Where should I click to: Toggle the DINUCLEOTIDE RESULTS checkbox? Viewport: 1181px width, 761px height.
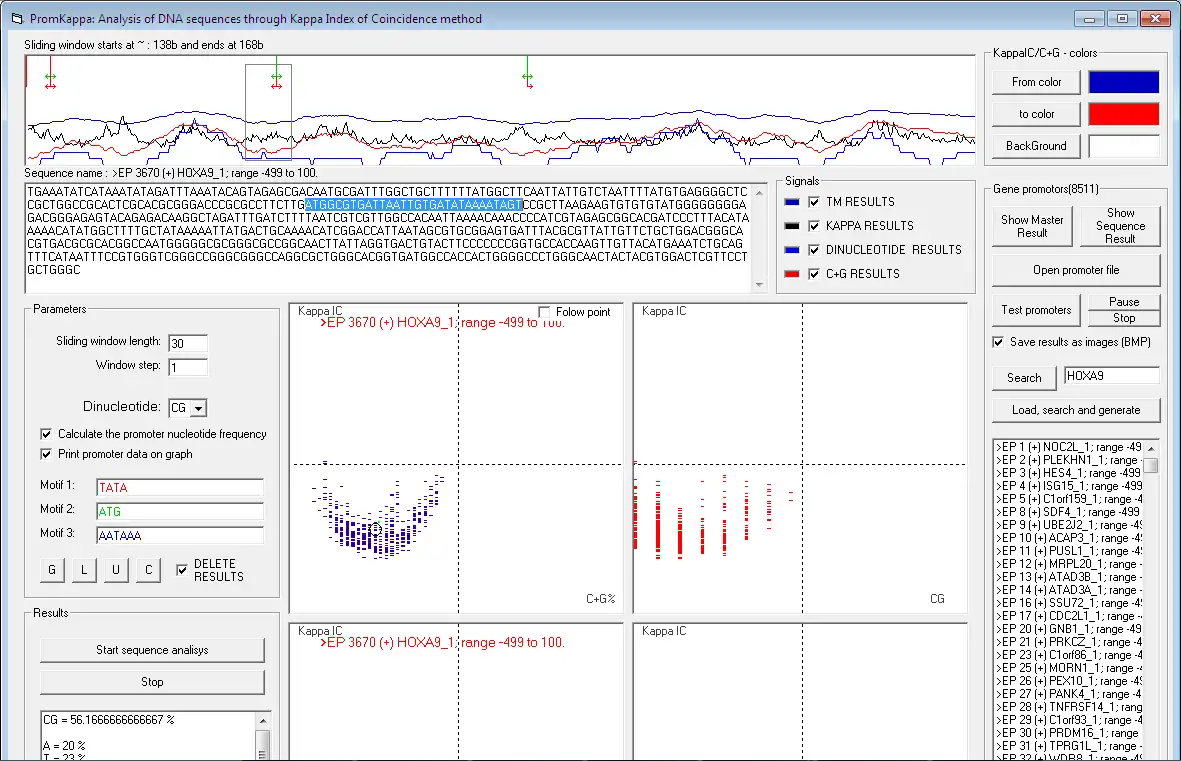pyautogui.click(x=813, y=250)
